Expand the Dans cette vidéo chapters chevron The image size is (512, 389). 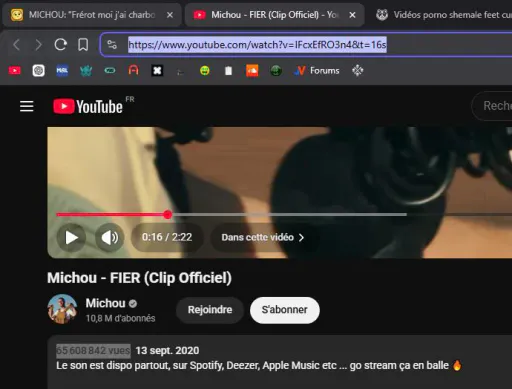pyautogui.click(x=301, y=237)
